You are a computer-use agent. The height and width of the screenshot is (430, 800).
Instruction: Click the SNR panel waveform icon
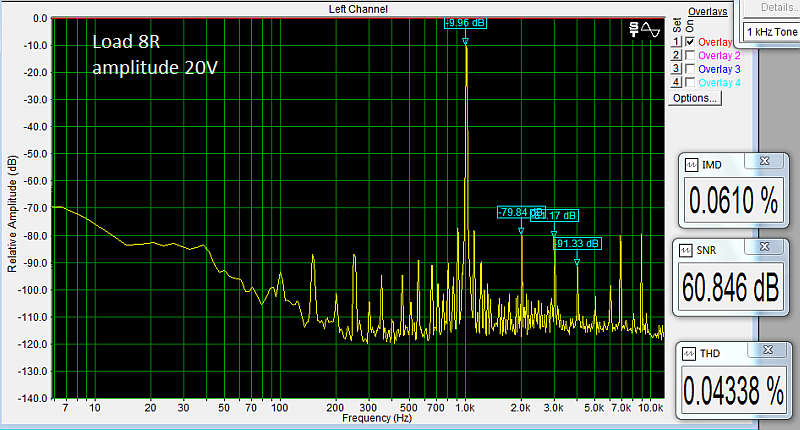(685, 250)
